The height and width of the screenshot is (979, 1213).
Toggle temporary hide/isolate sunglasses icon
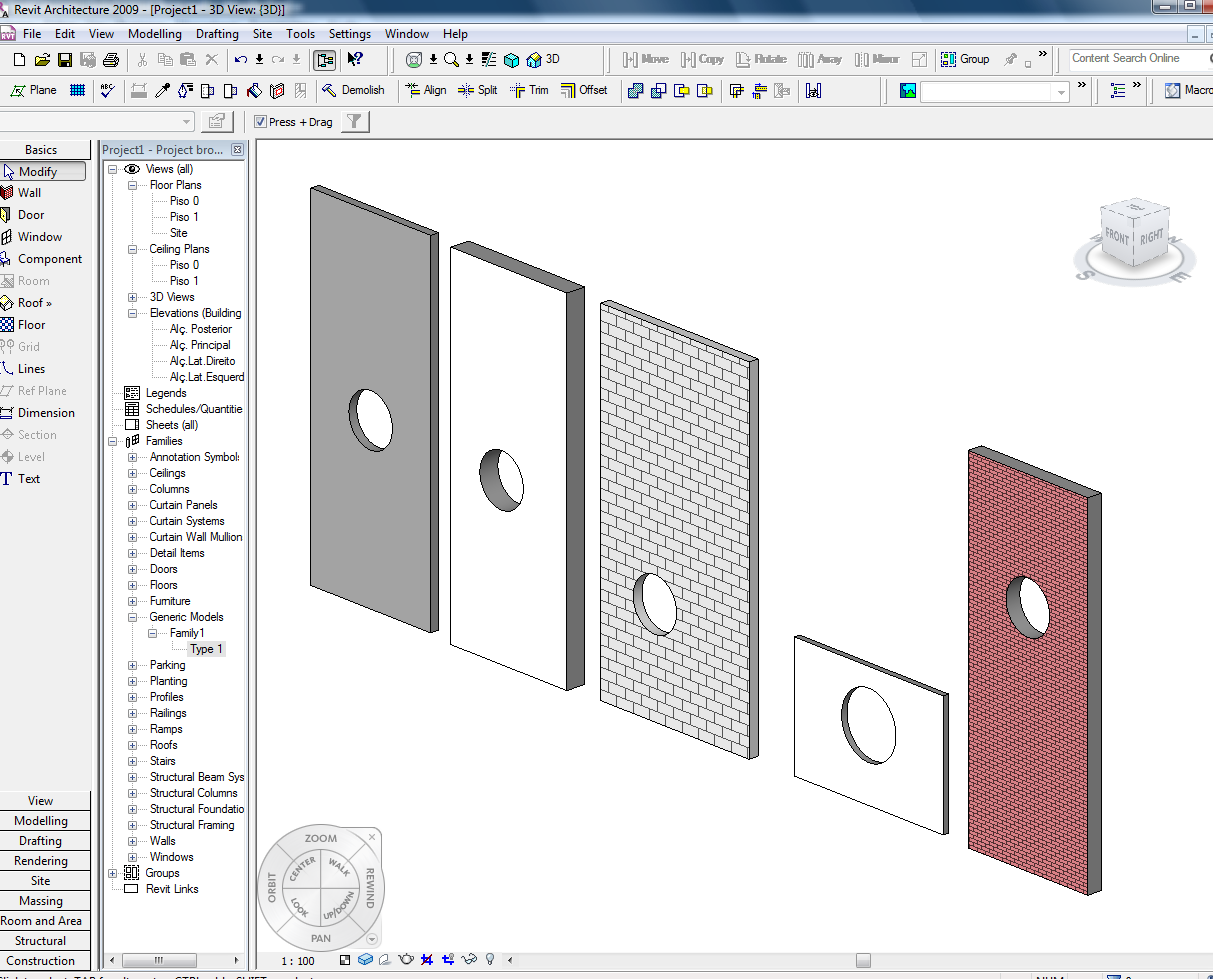(469, 960)
